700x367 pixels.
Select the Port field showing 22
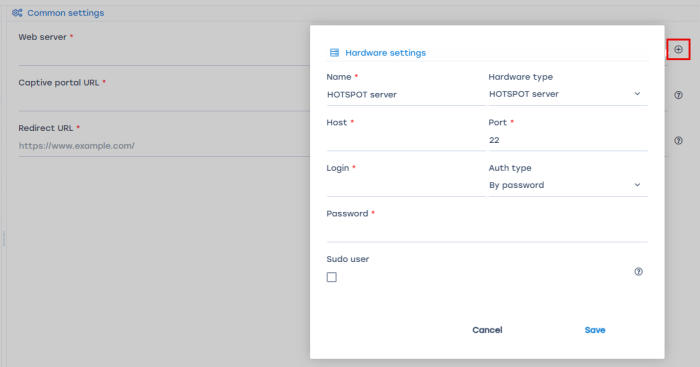click(568, 140)
